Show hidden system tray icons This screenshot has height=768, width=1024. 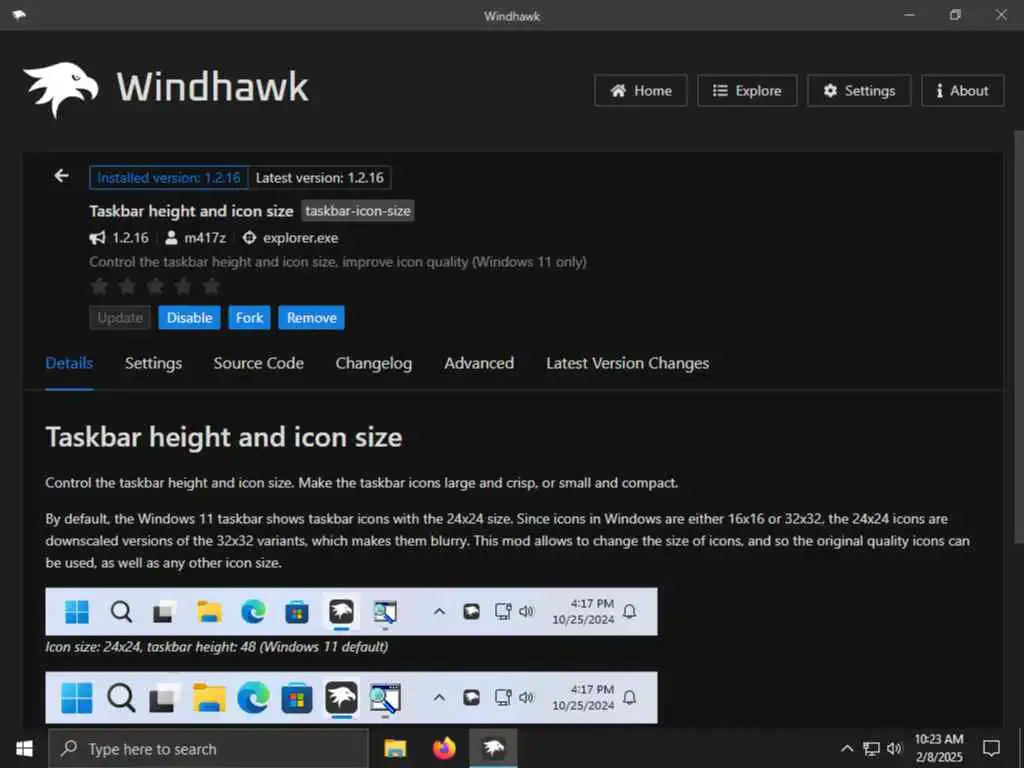pyautogui.click(x=847, y=749)
